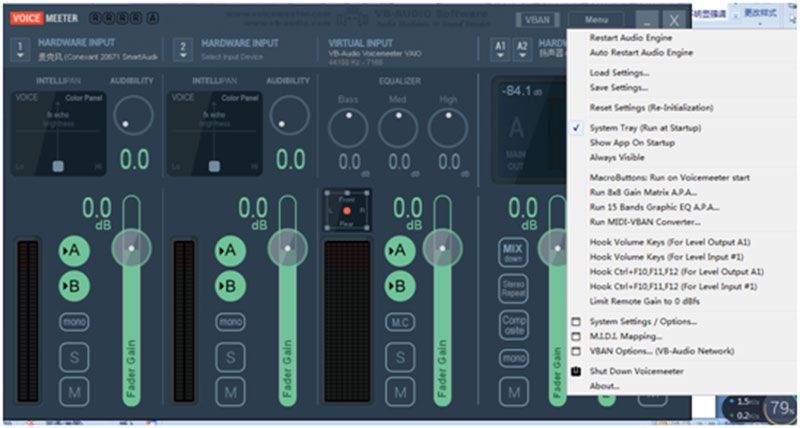Run MIDI-VBAN Converter...
The width and height of the screenshot is (800, 428).
tap(645, 222)
